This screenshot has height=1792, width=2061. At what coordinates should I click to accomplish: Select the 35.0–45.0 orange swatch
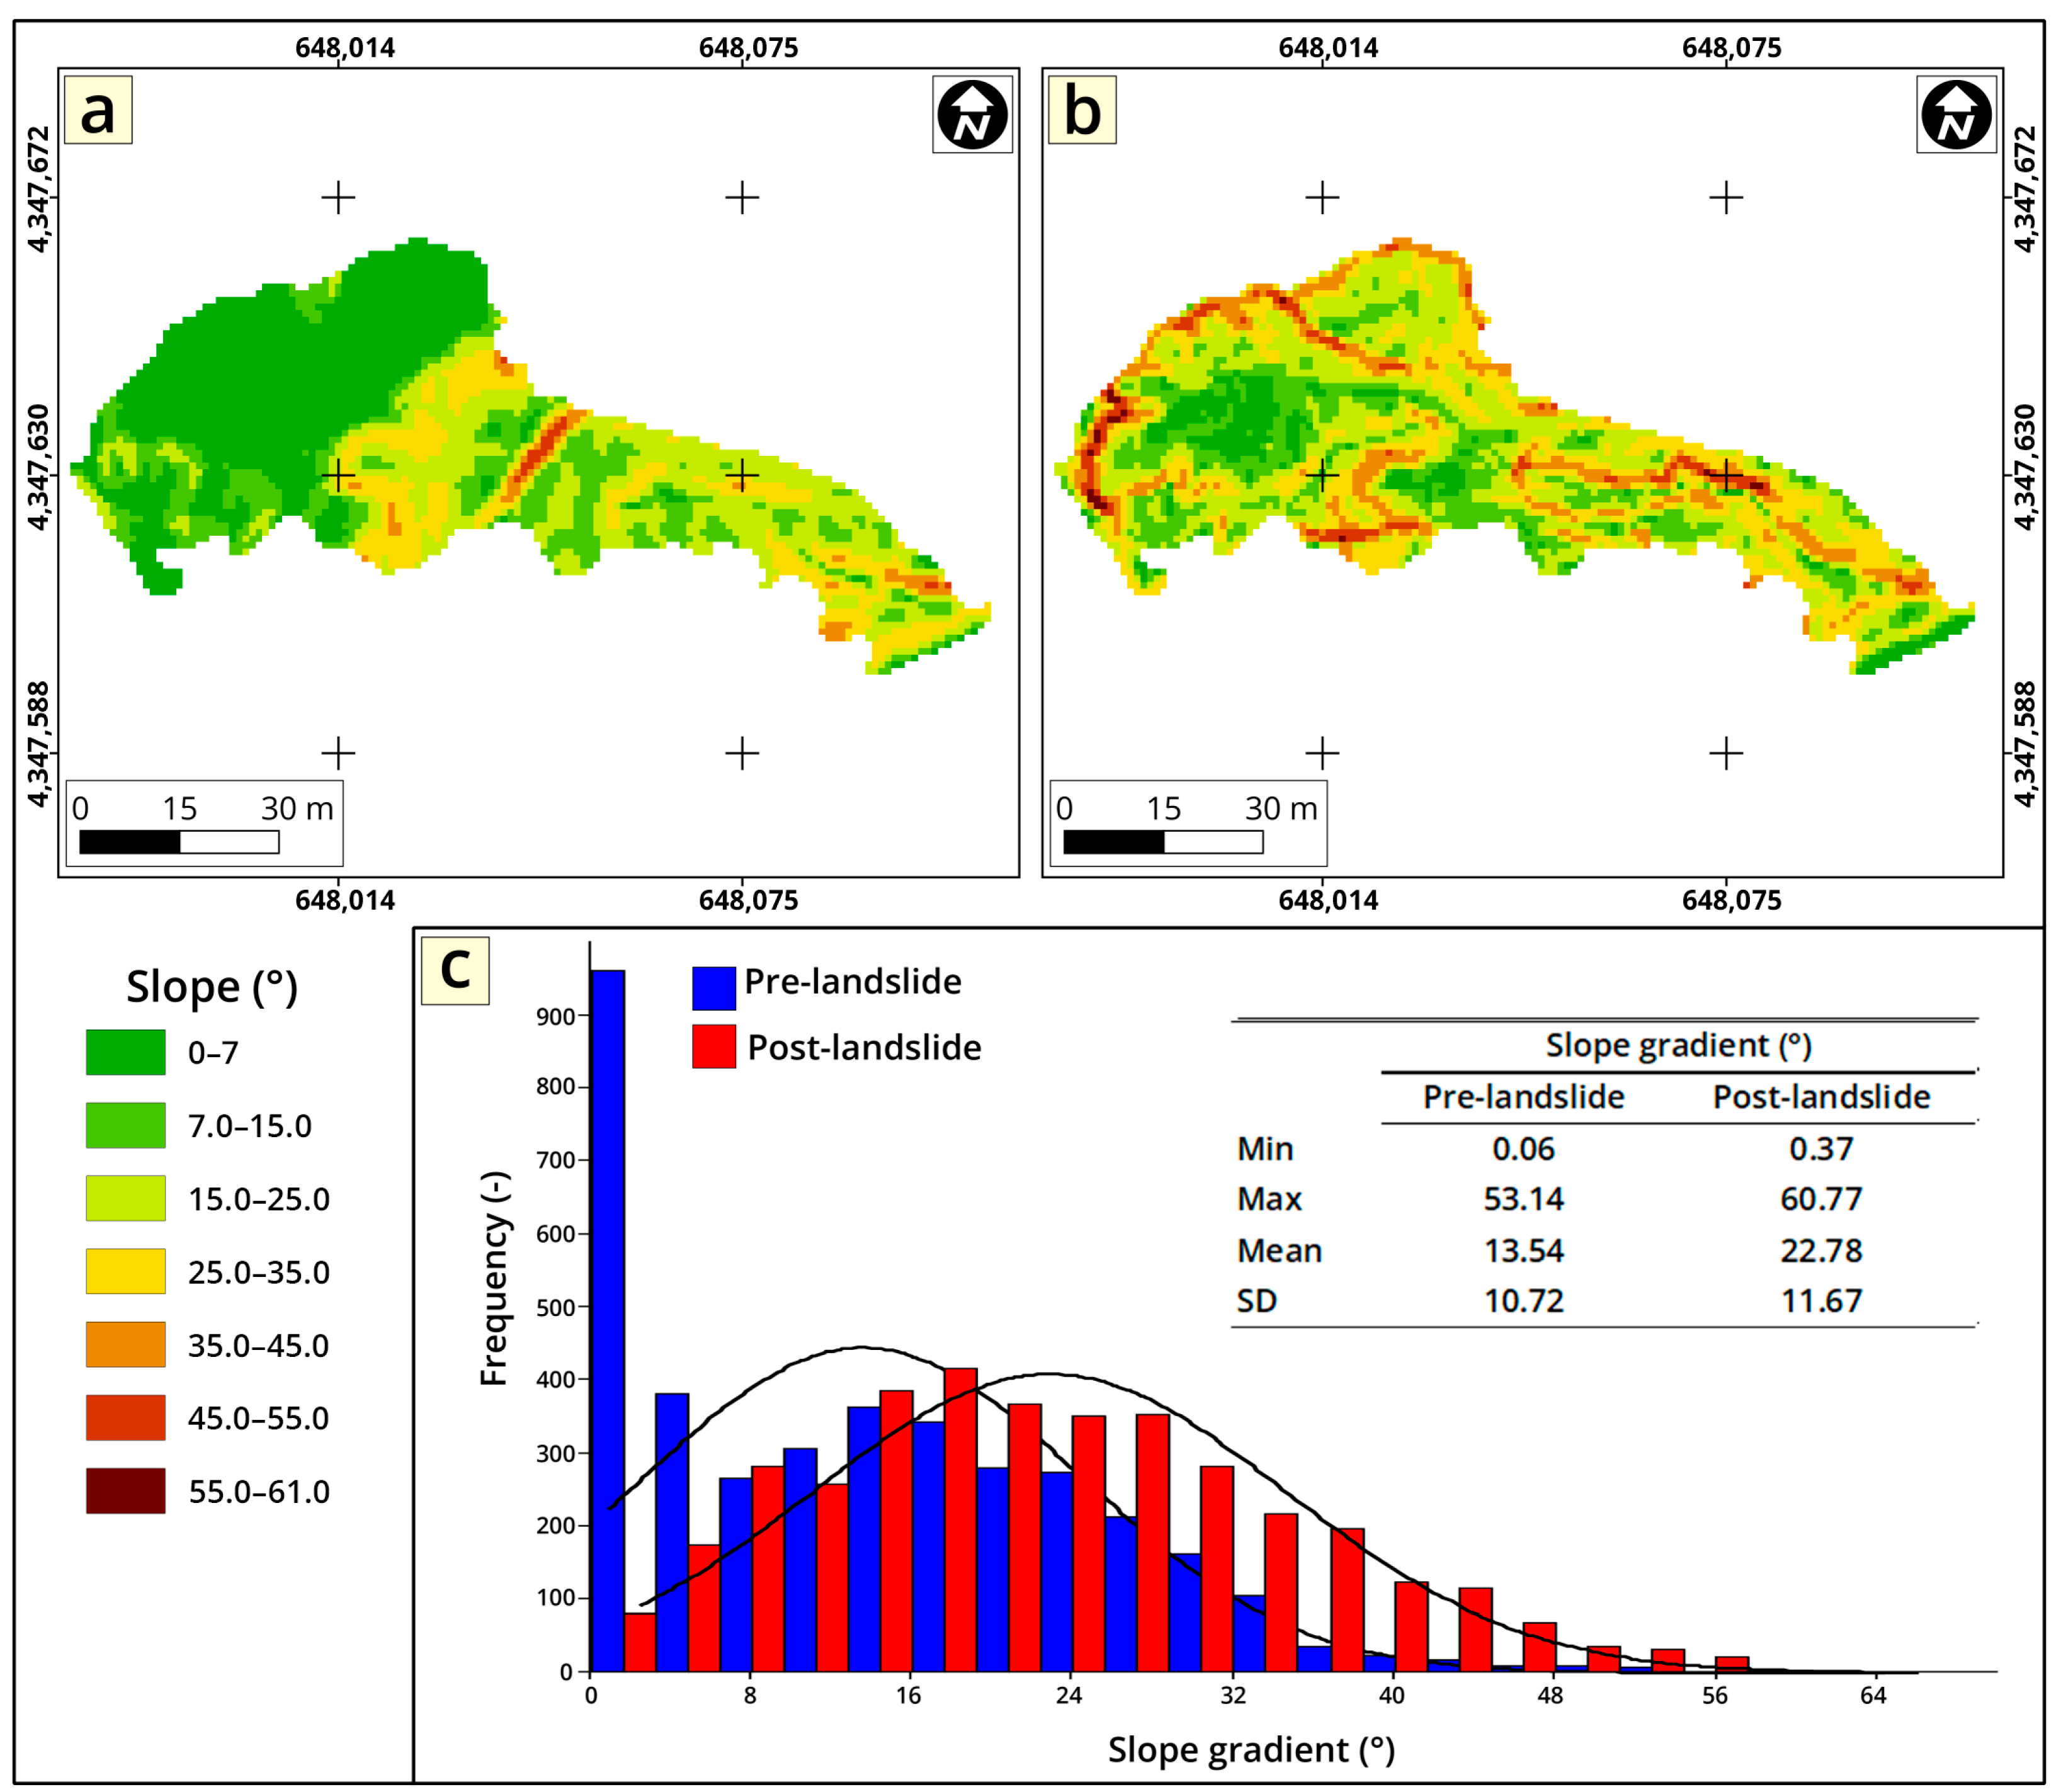(x=125, y=1344)
